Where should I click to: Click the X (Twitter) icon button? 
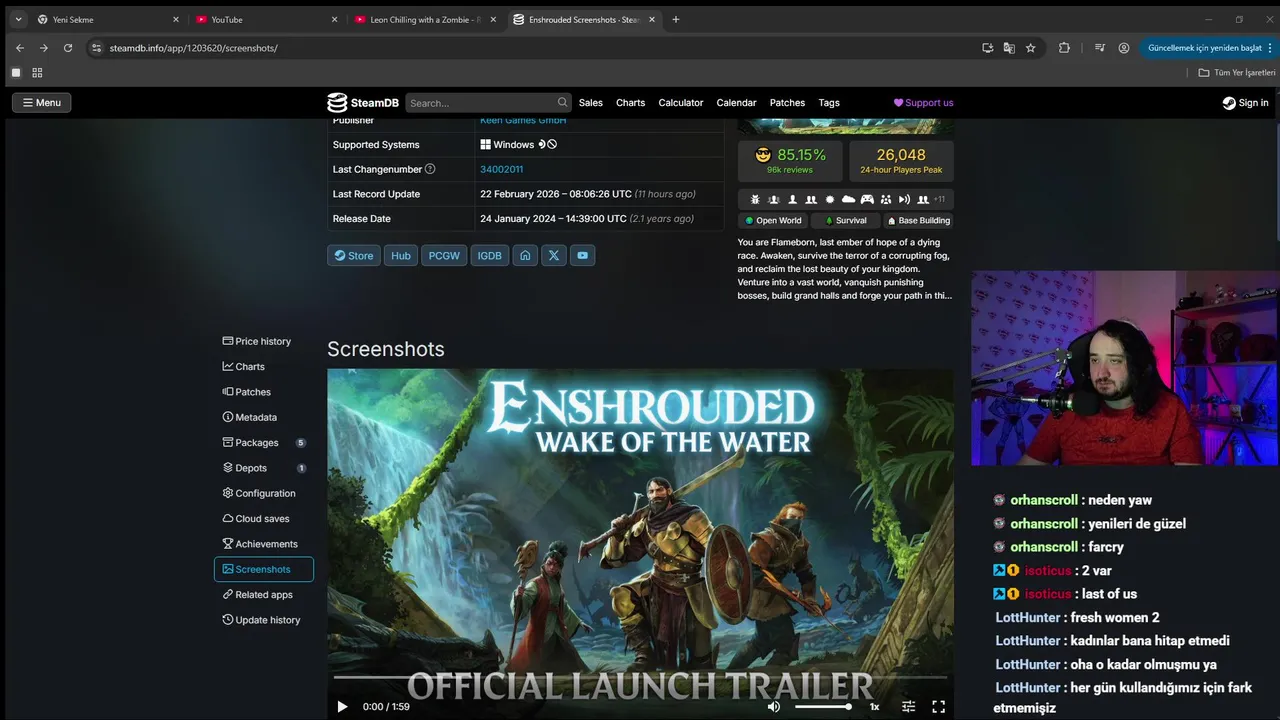(x=553, y=255)
